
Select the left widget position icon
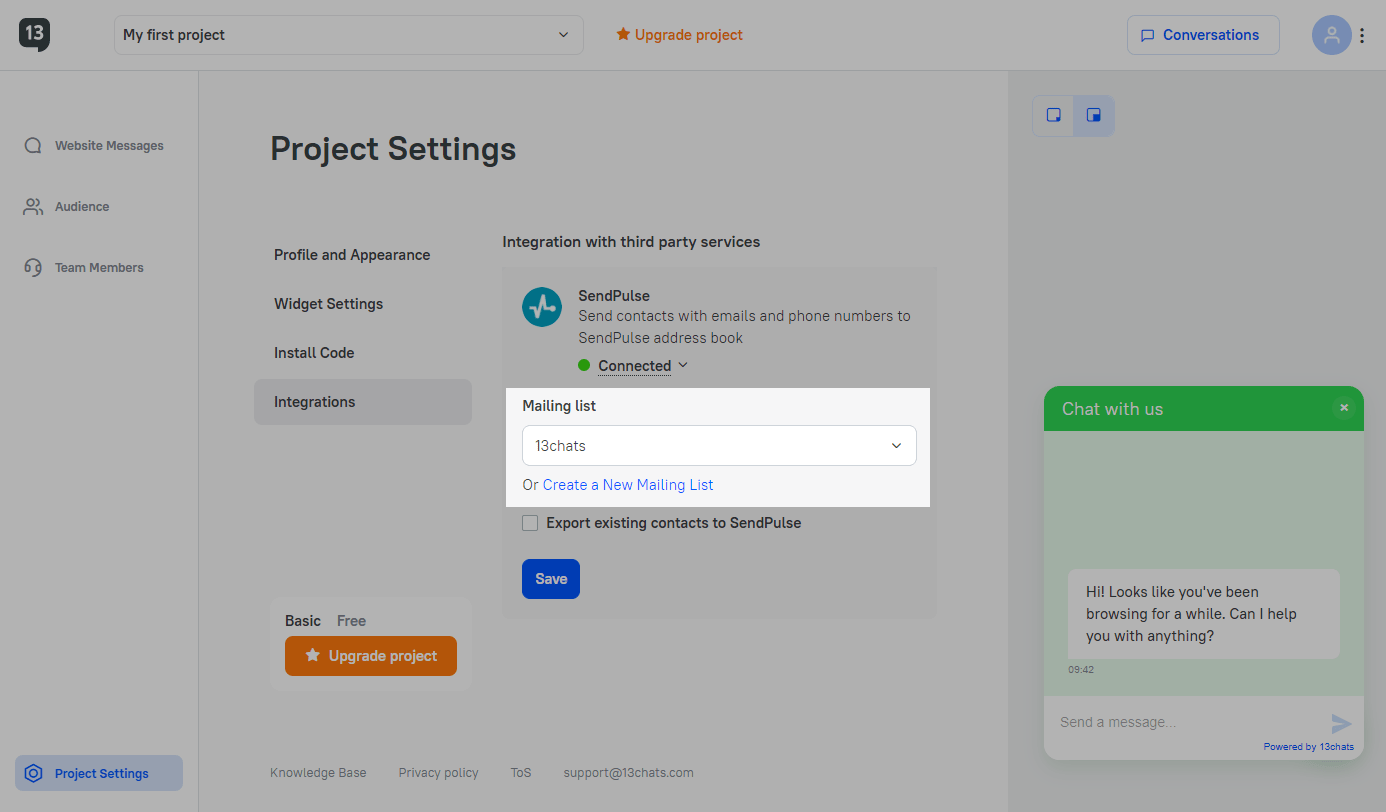(x=1053, y=115)
